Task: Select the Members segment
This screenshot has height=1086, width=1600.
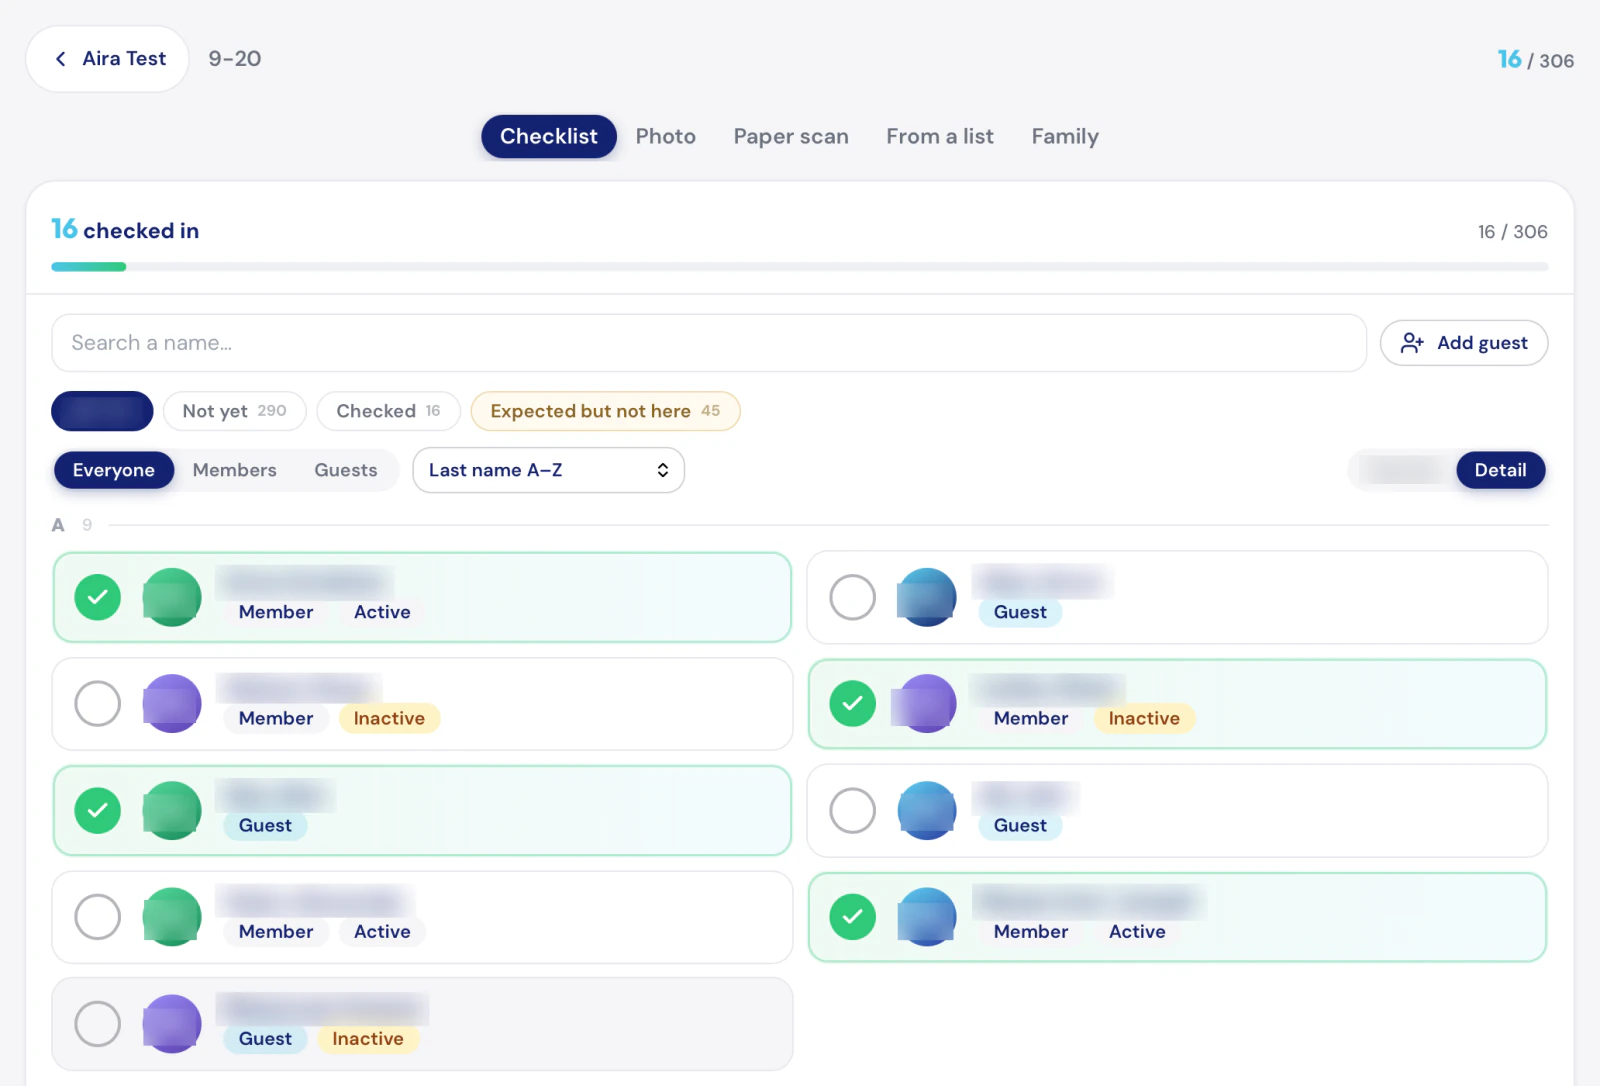Action: (x=235, y=470)
